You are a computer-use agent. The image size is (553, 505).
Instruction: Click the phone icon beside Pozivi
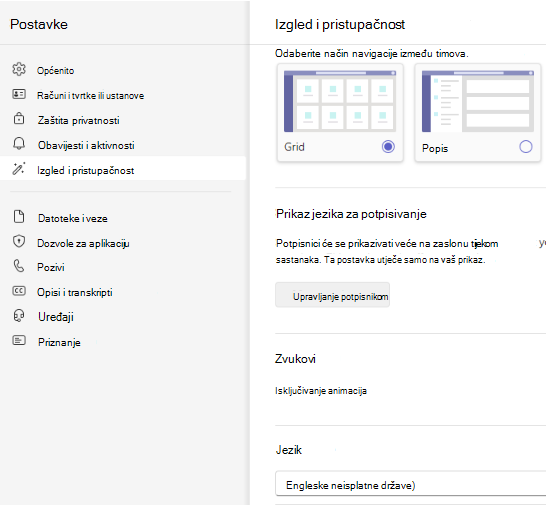19,266
